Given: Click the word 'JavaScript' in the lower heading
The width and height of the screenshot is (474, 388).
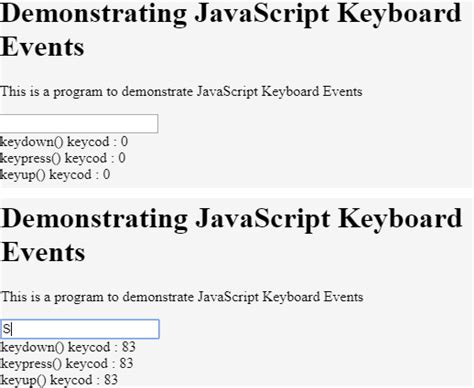Looking at the screenshot, I should pos(263,219).
